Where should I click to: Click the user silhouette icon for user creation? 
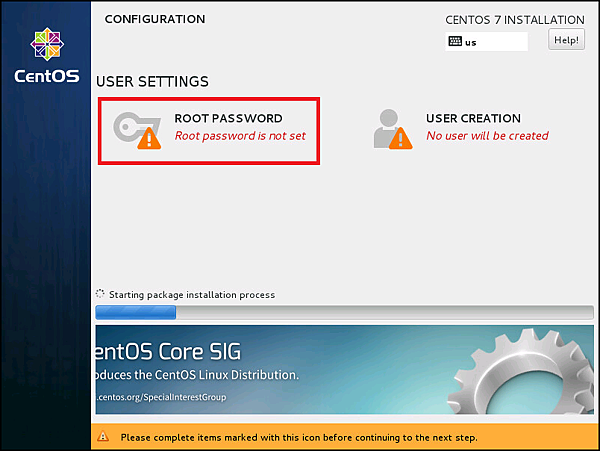click(387, 126)
